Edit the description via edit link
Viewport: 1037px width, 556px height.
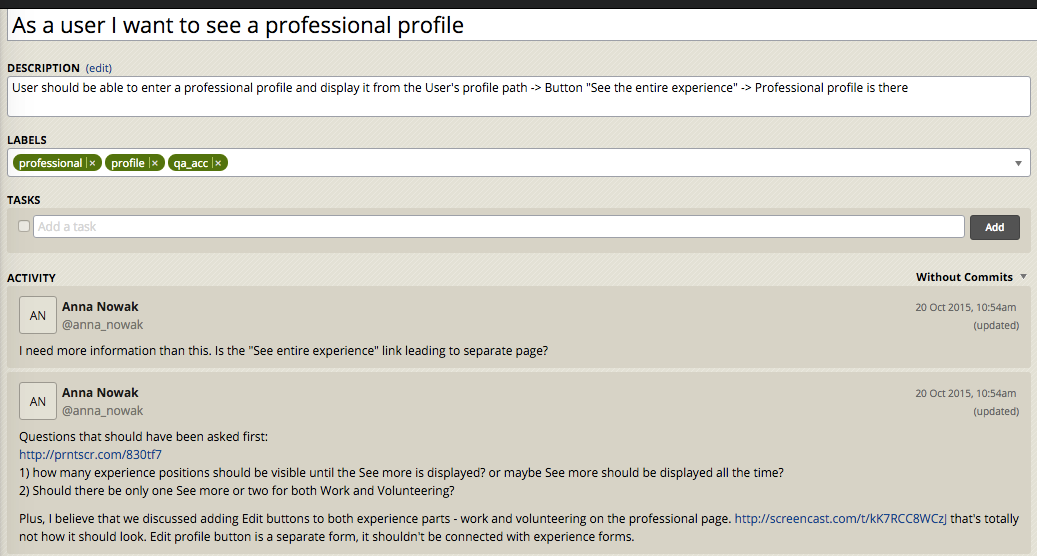point(99,68)
